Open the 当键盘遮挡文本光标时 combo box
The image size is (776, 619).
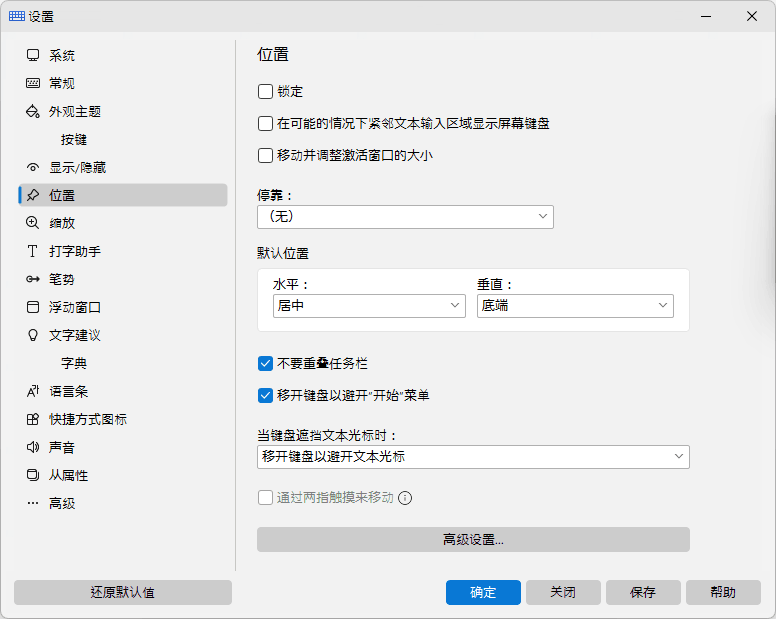pyautogui.click(x=473, y=457)
